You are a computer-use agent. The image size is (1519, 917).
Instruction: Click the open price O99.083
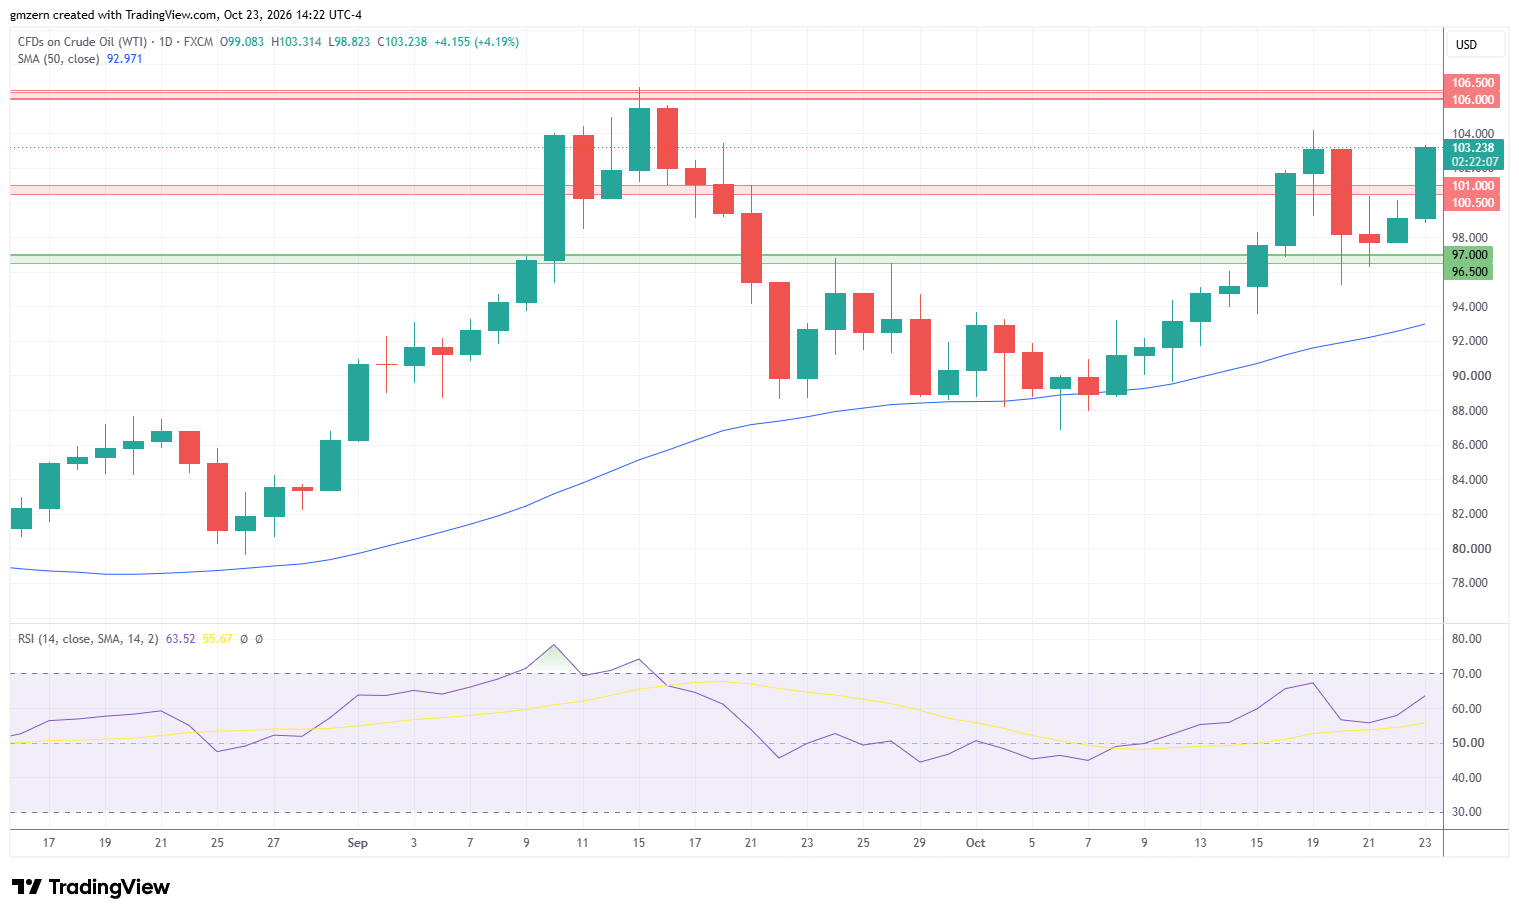click(x=242, y=42)
